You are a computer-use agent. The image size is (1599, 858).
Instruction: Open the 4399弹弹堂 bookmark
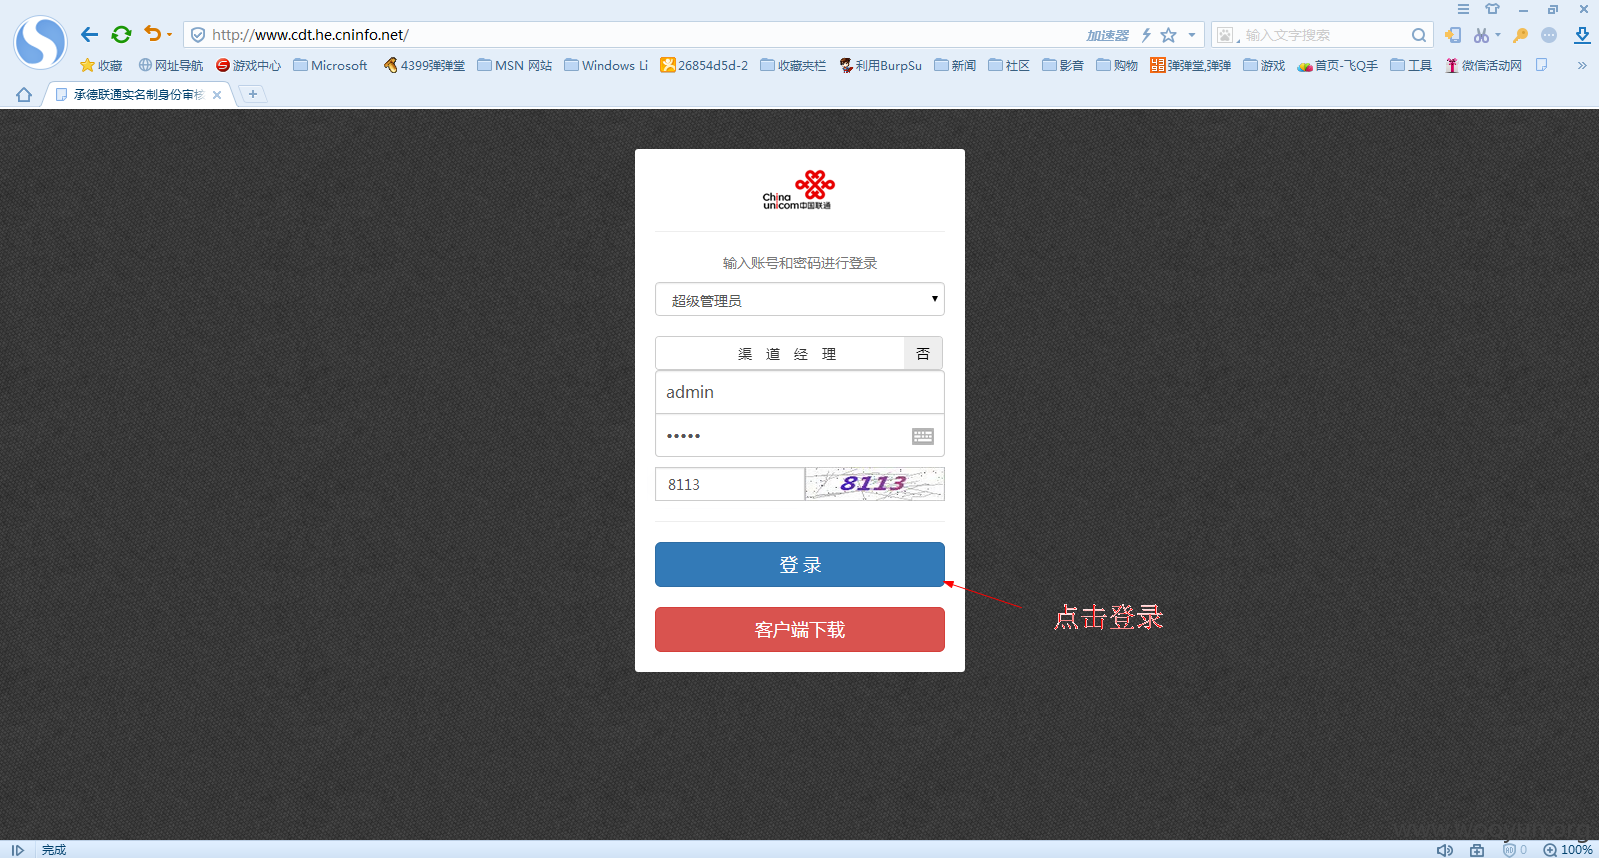pyautogui.click(x=424, y=65)
